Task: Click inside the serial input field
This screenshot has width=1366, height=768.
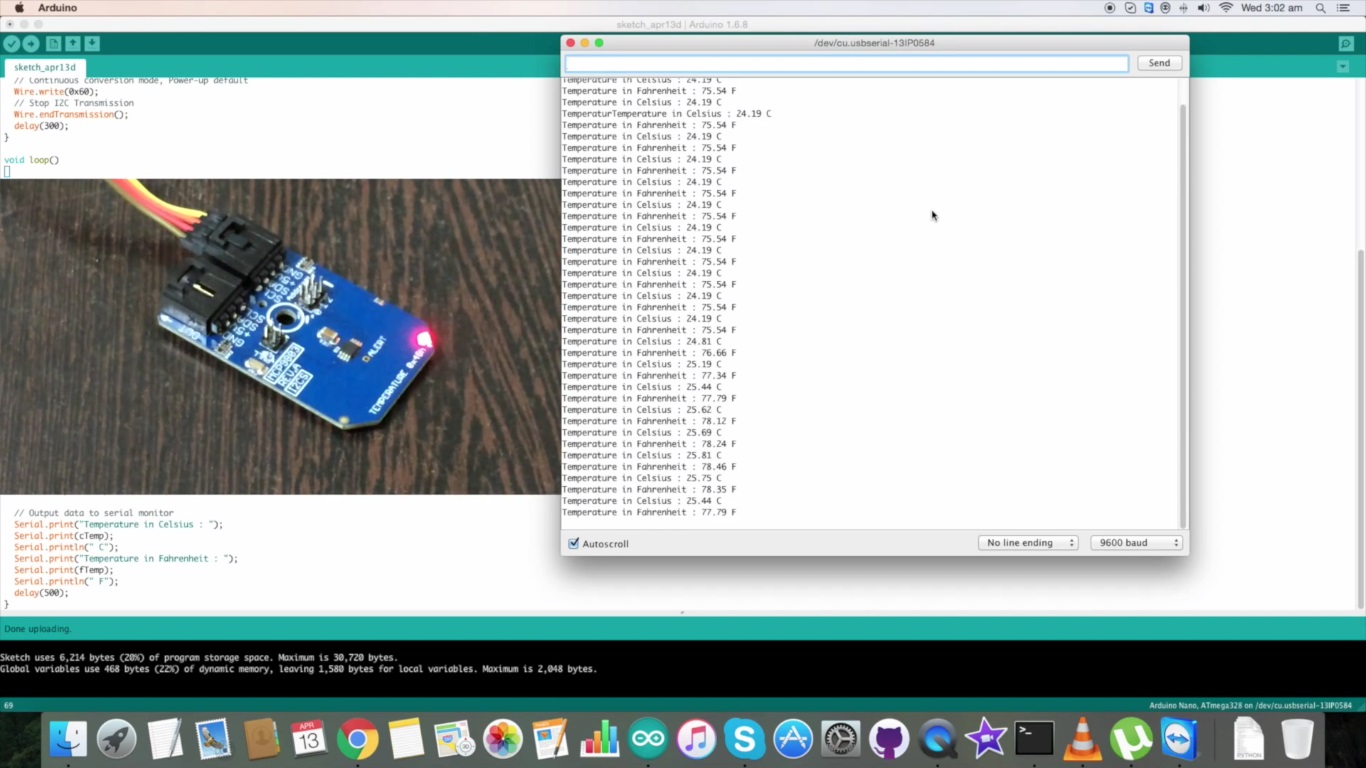Action: pyautogui.click(x=845, y=62)
